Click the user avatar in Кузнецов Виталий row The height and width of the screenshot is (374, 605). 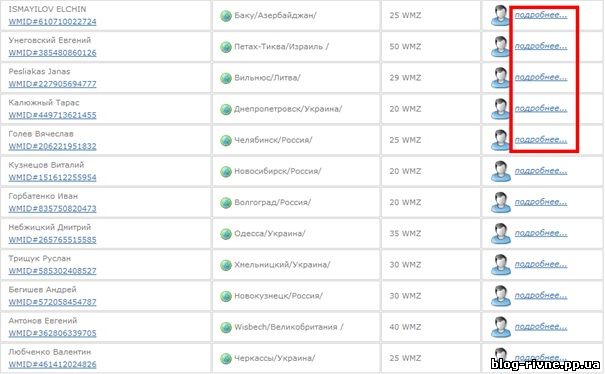coord(500,171)
